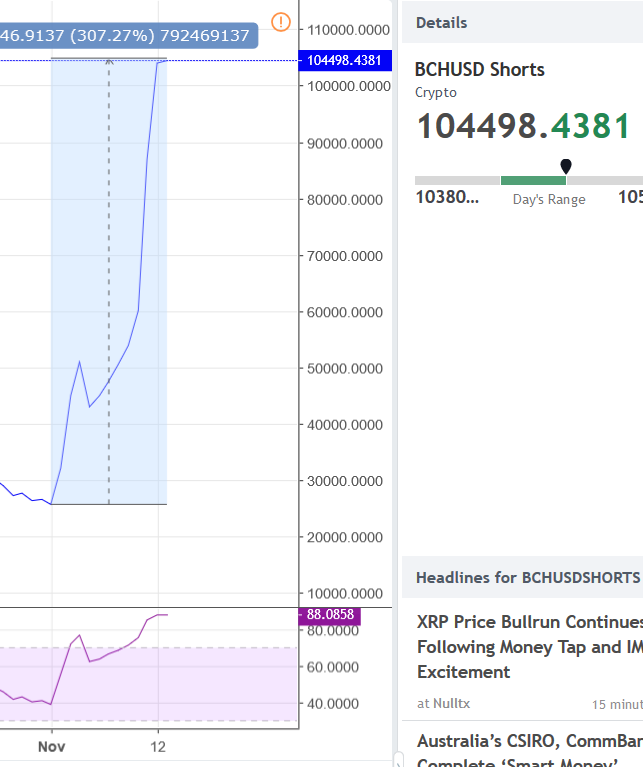Click the 12 date label on time axis

158,746
